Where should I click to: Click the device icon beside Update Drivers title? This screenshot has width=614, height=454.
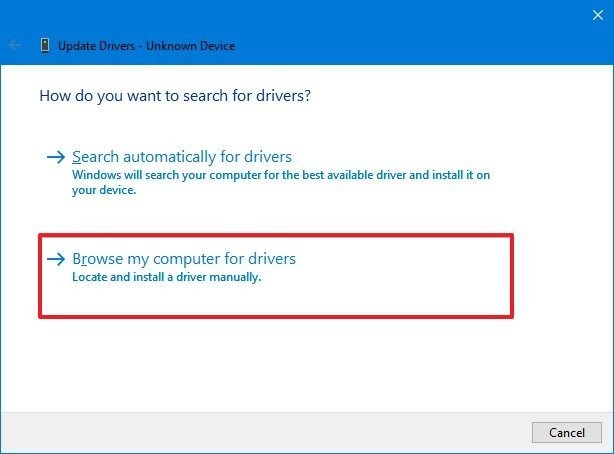point(46,46)
